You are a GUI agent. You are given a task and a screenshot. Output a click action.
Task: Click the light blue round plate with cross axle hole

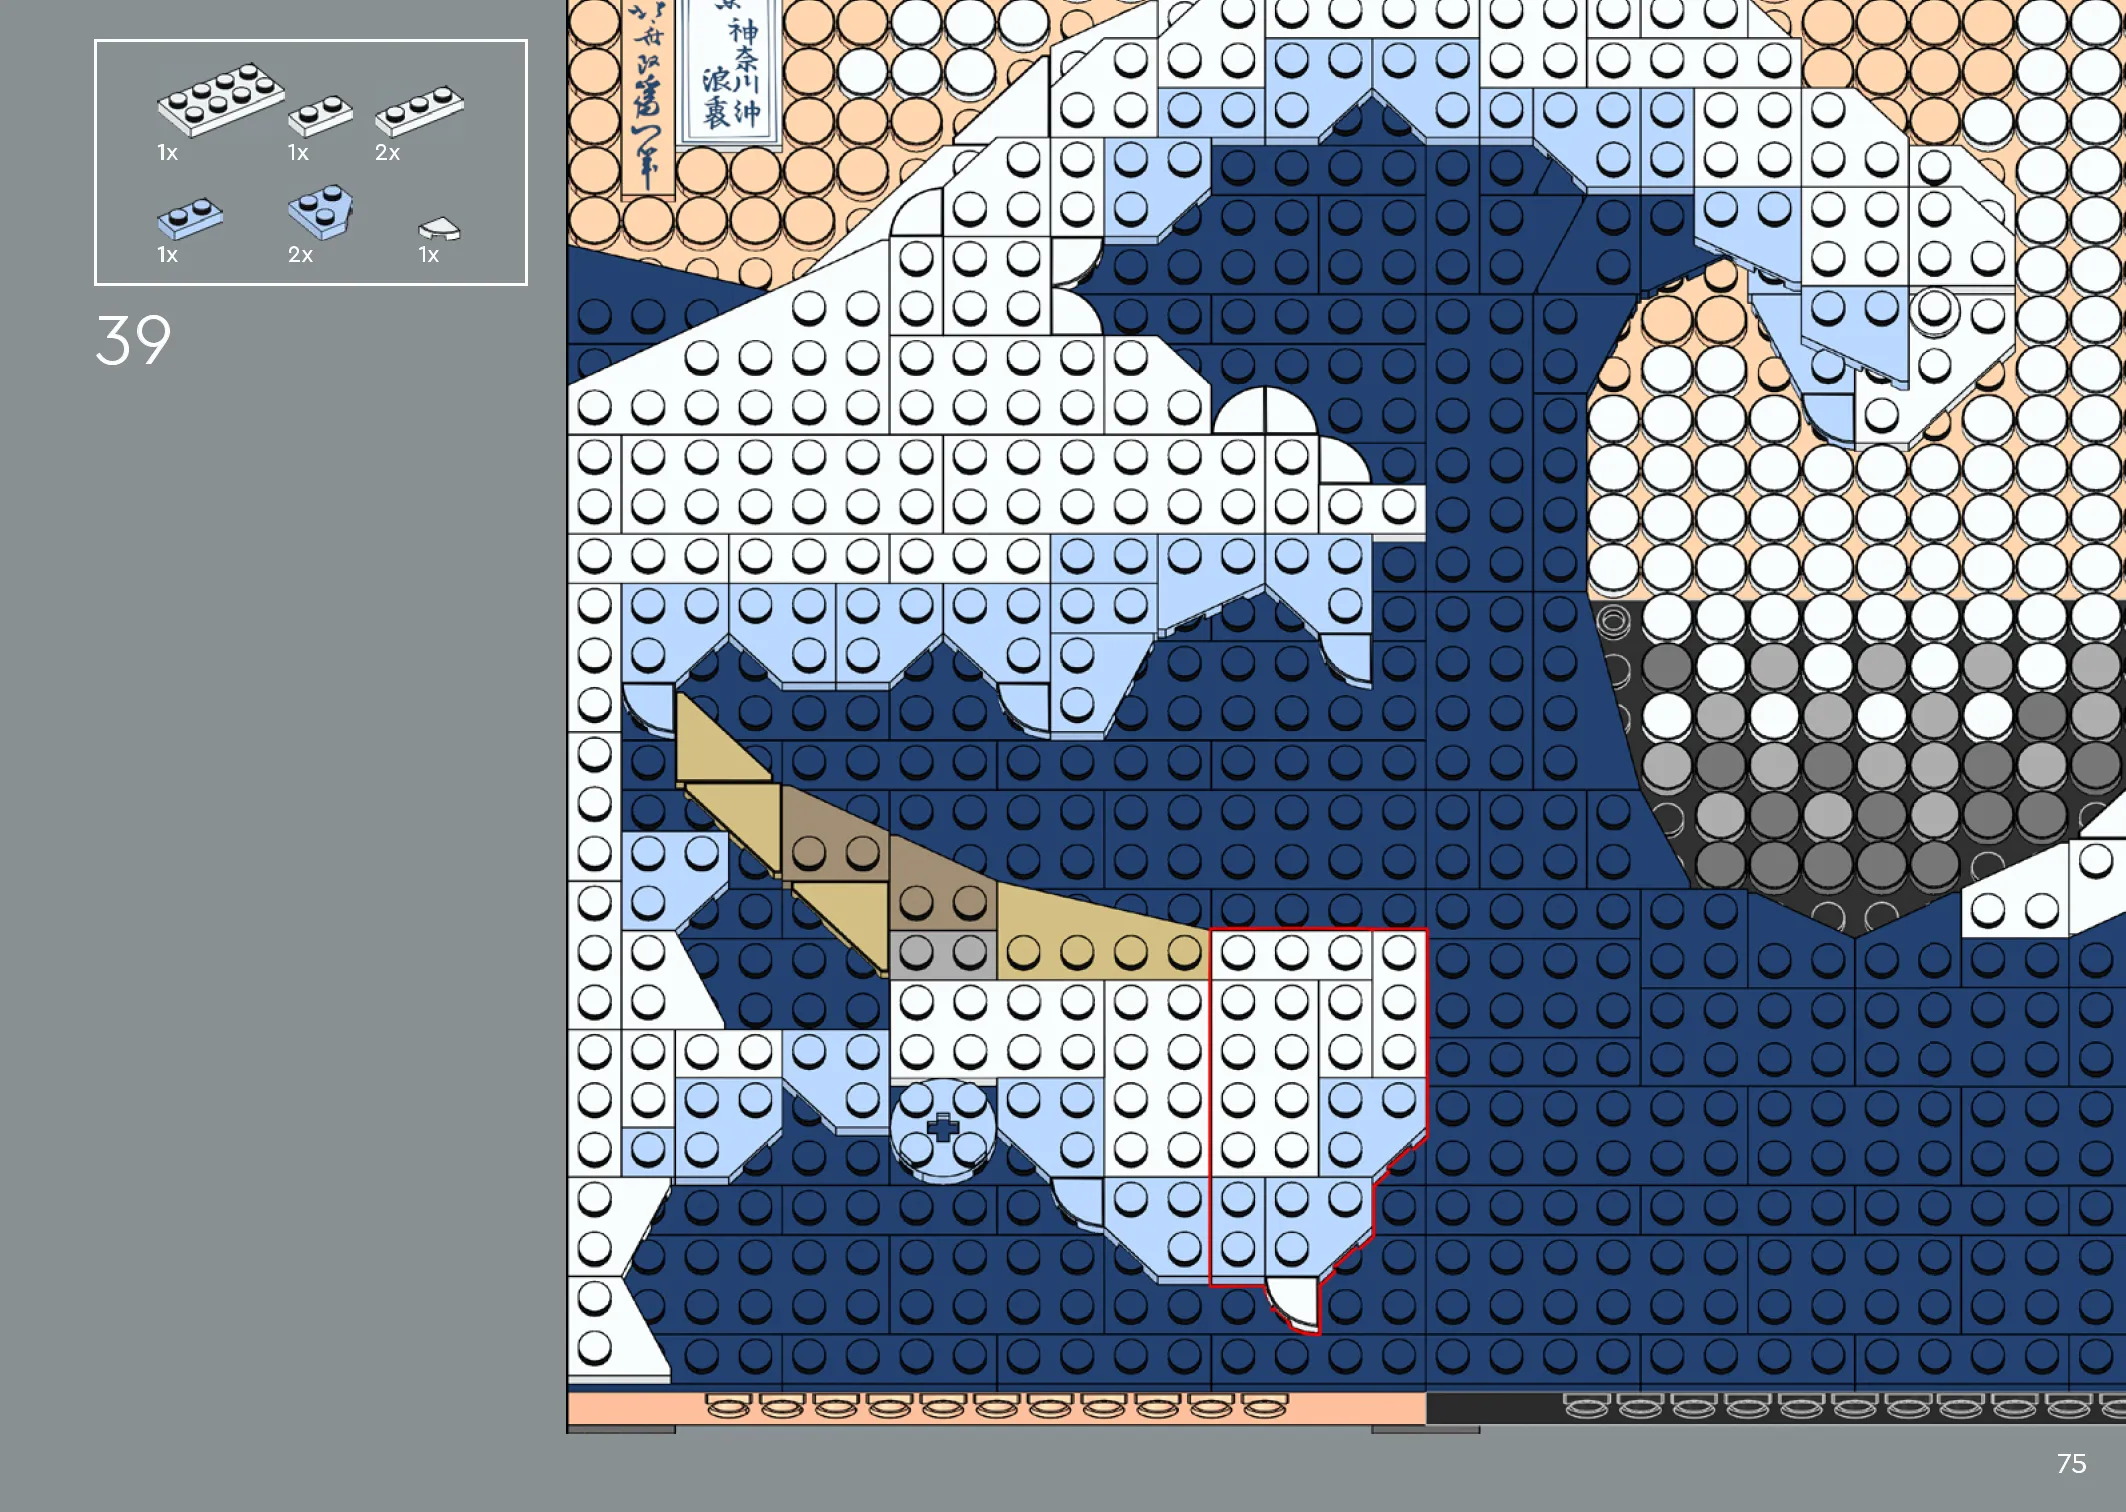942,1130
